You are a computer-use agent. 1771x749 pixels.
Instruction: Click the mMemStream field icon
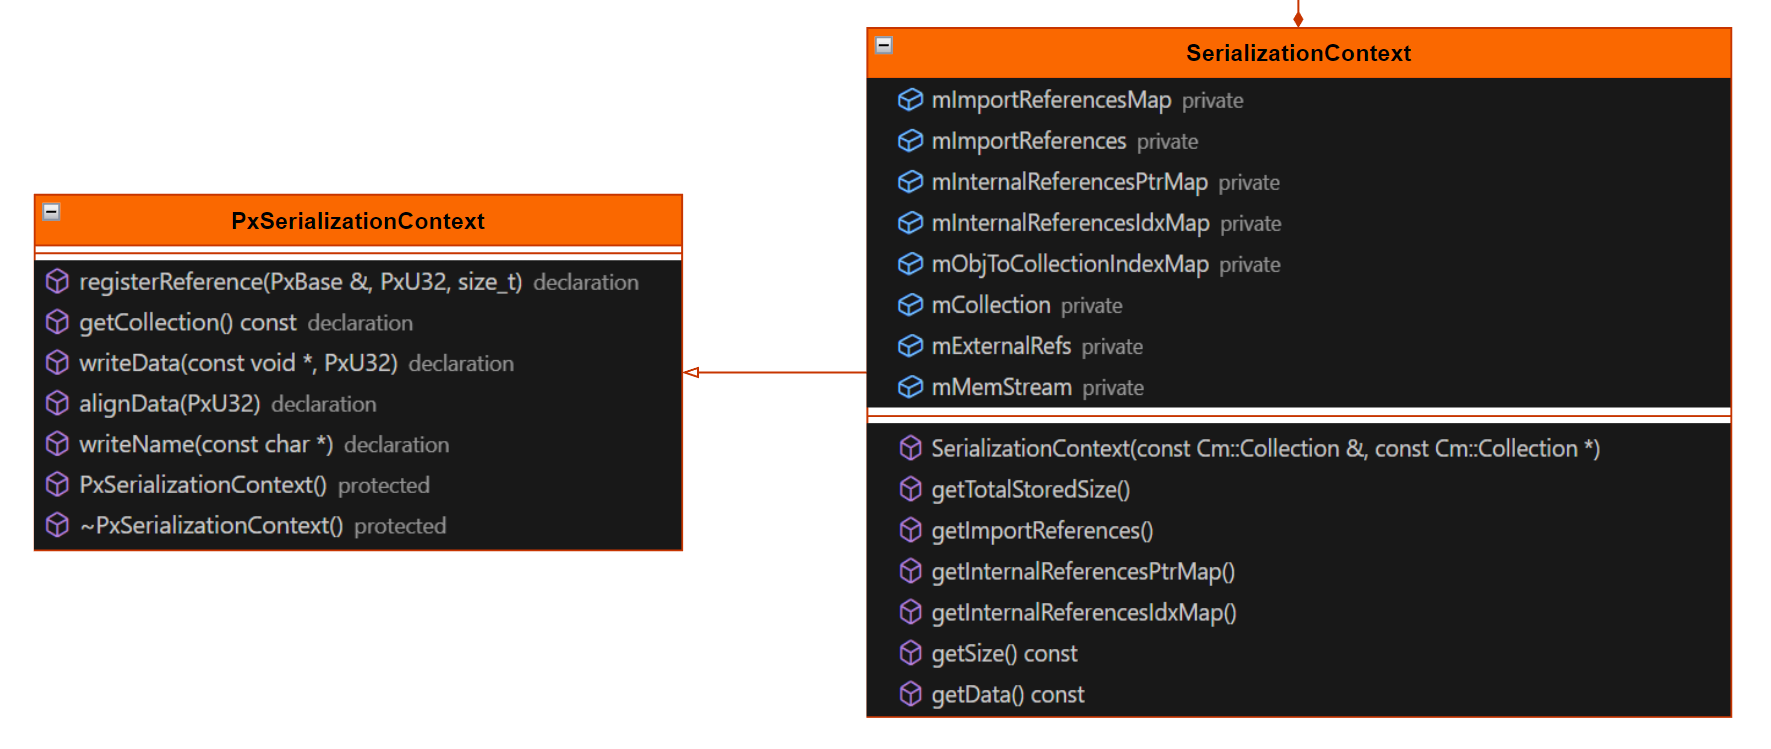[x=910, y=387]
